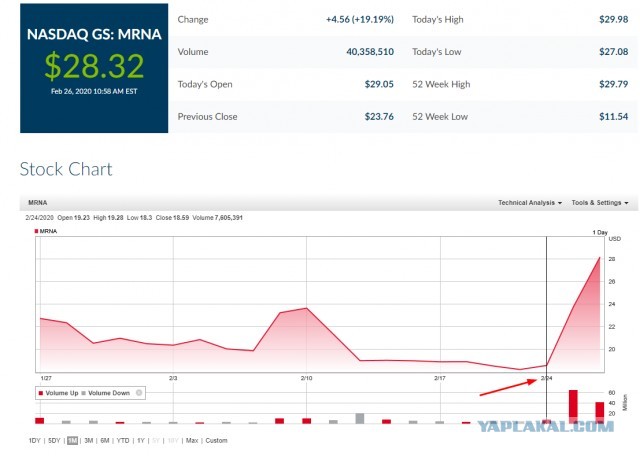
Task: Click the Volume 7,605,391 readout above chart
Action: (x=218, y=218)
